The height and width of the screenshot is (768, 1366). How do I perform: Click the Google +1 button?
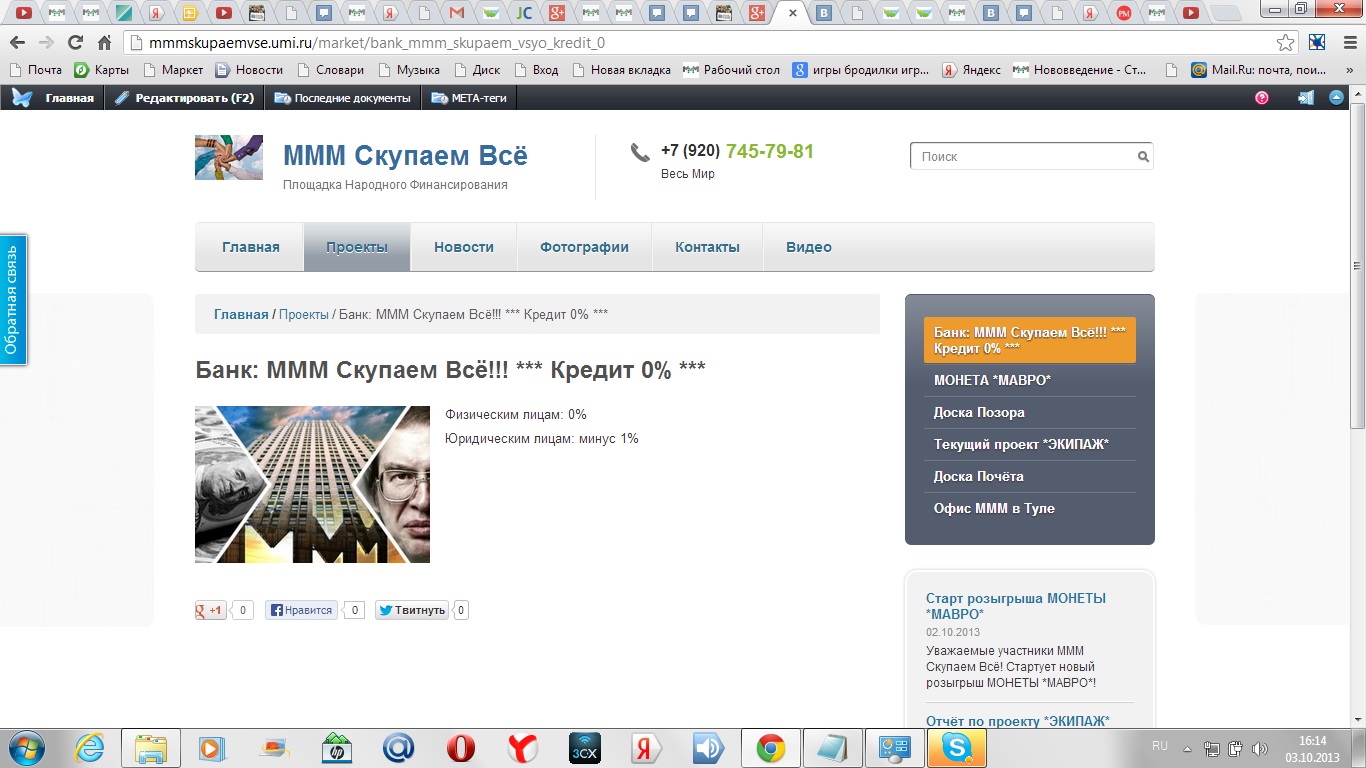(x=211, y=610)
